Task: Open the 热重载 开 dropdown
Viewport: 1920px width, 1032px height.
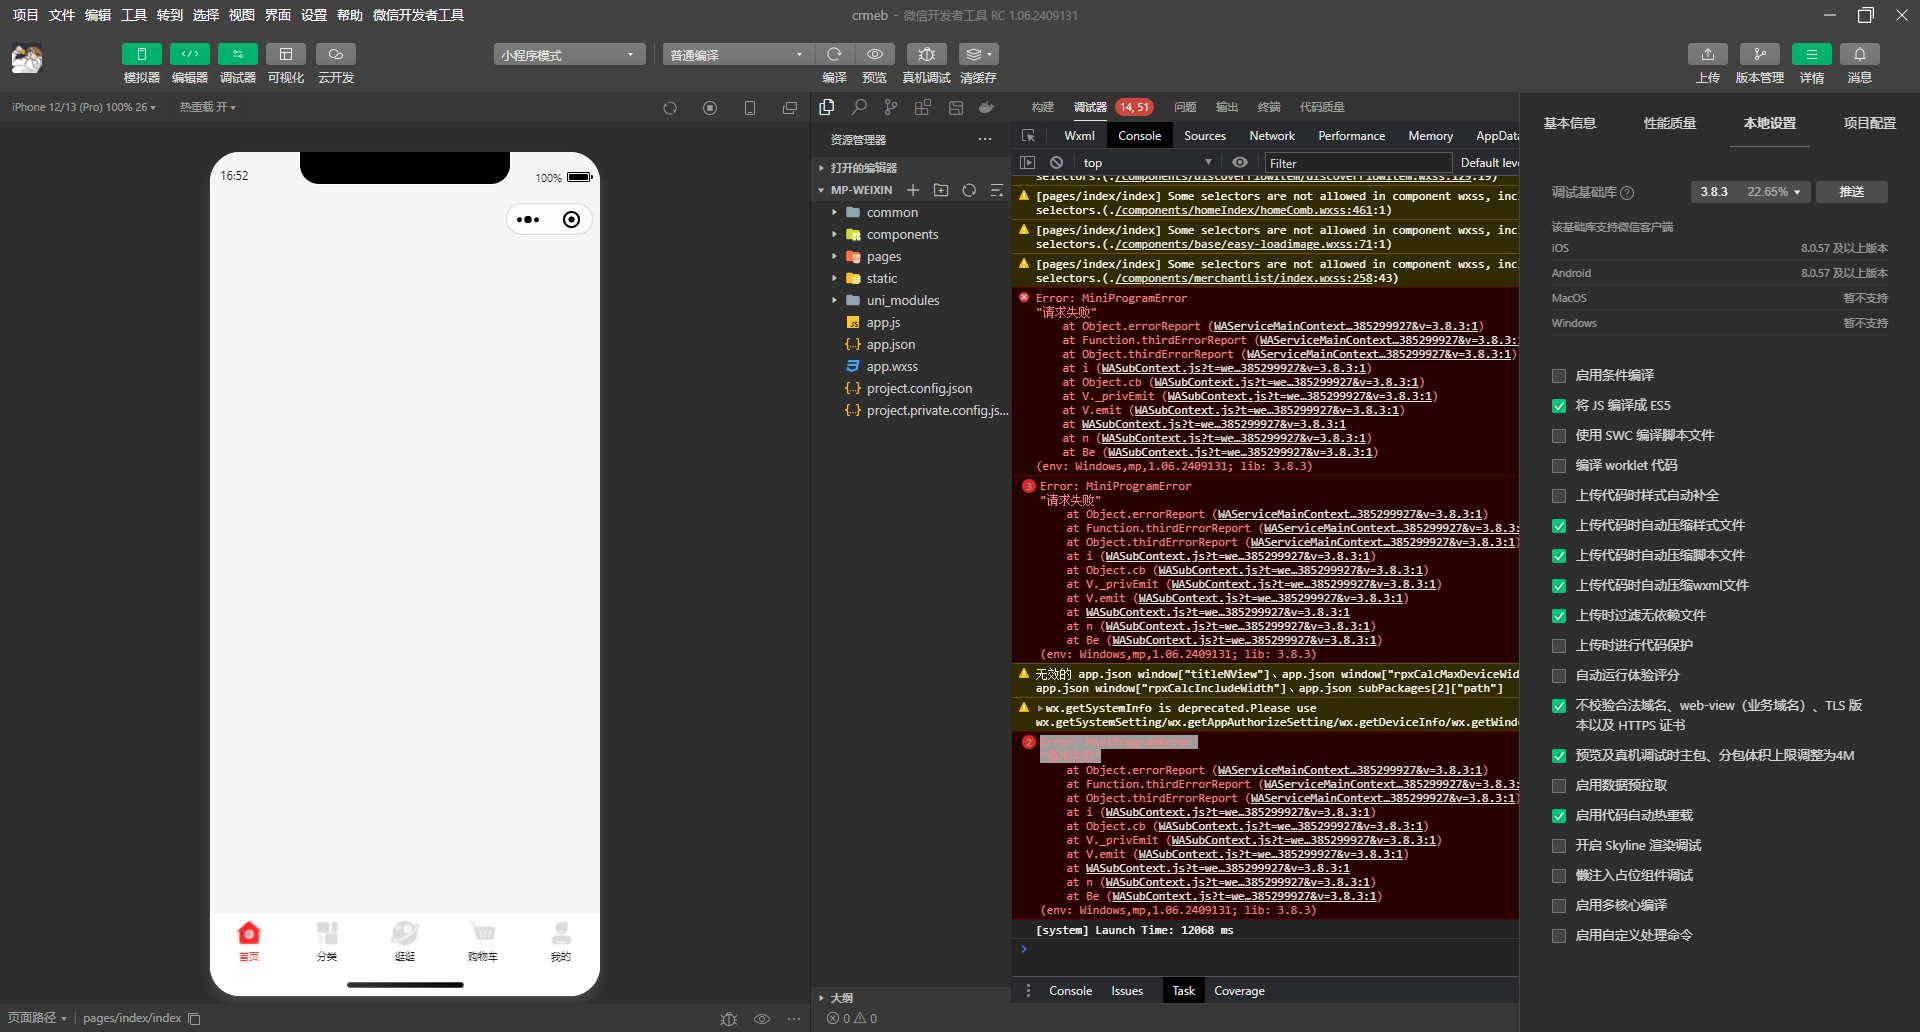Action: (208, 107)
